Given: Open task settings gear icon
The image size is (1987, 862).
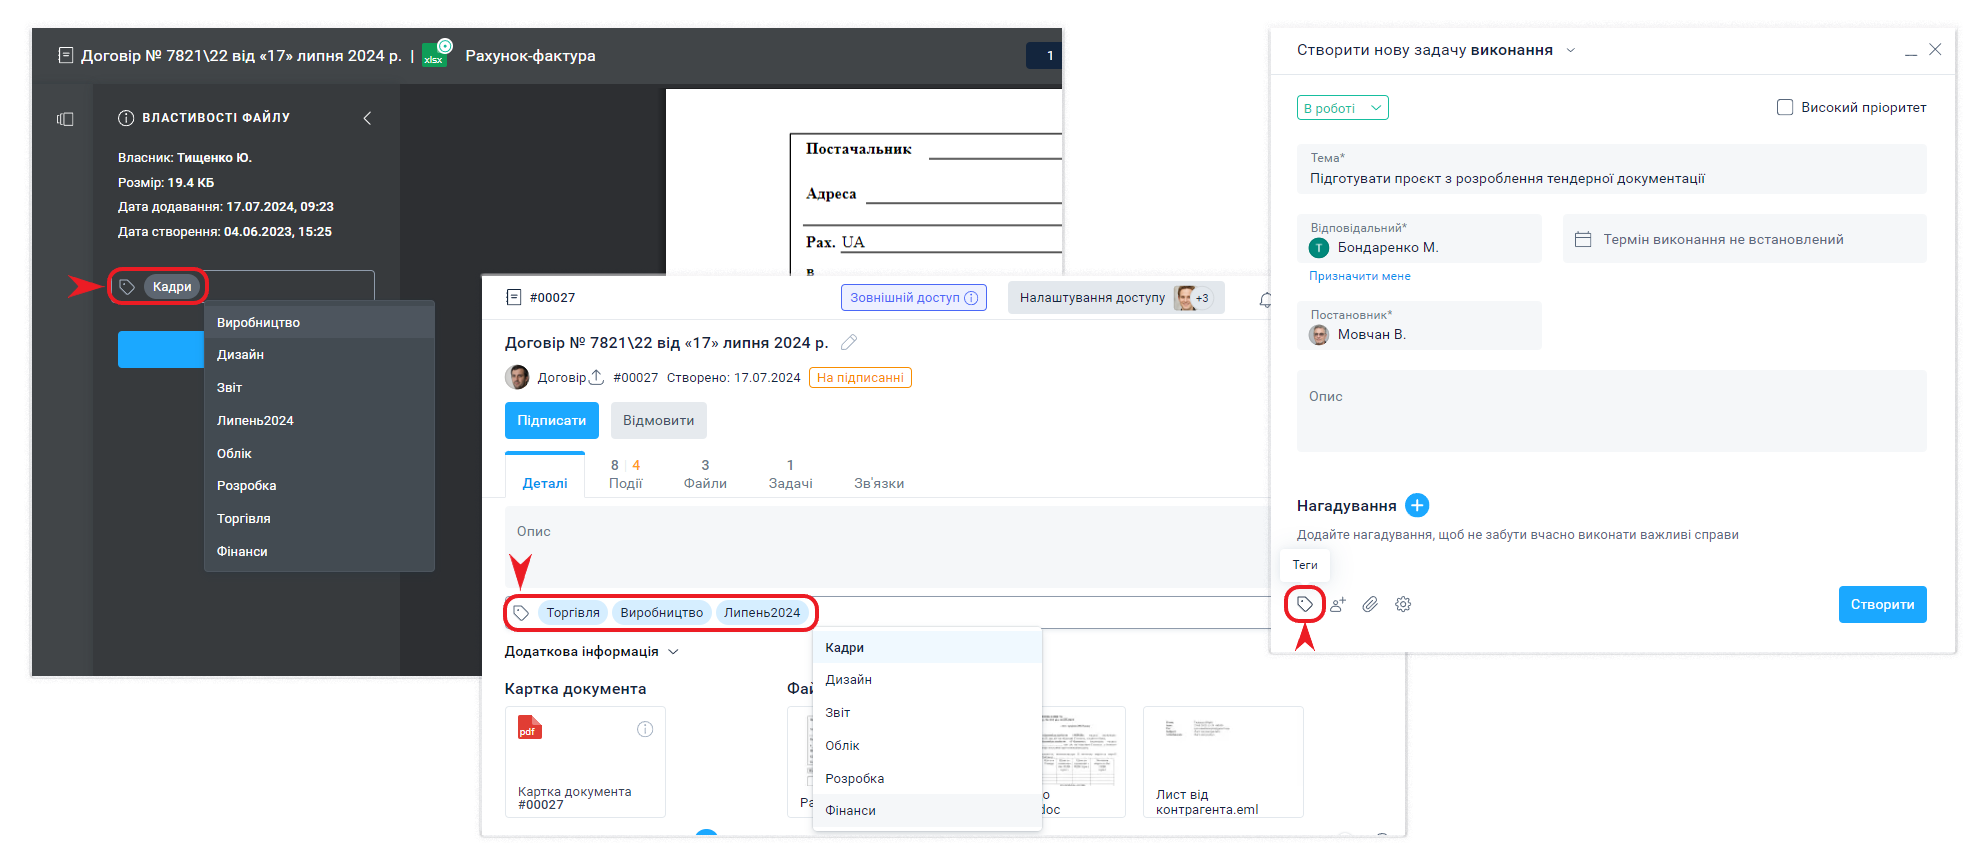Looking at the screenshot, I should click(x=1403, y=604).
